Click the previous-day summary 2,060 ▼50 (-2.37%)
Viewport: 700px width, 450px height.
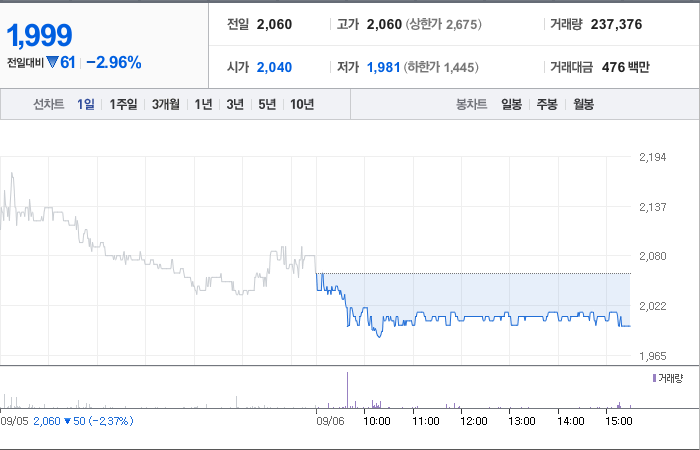[83, 421]
